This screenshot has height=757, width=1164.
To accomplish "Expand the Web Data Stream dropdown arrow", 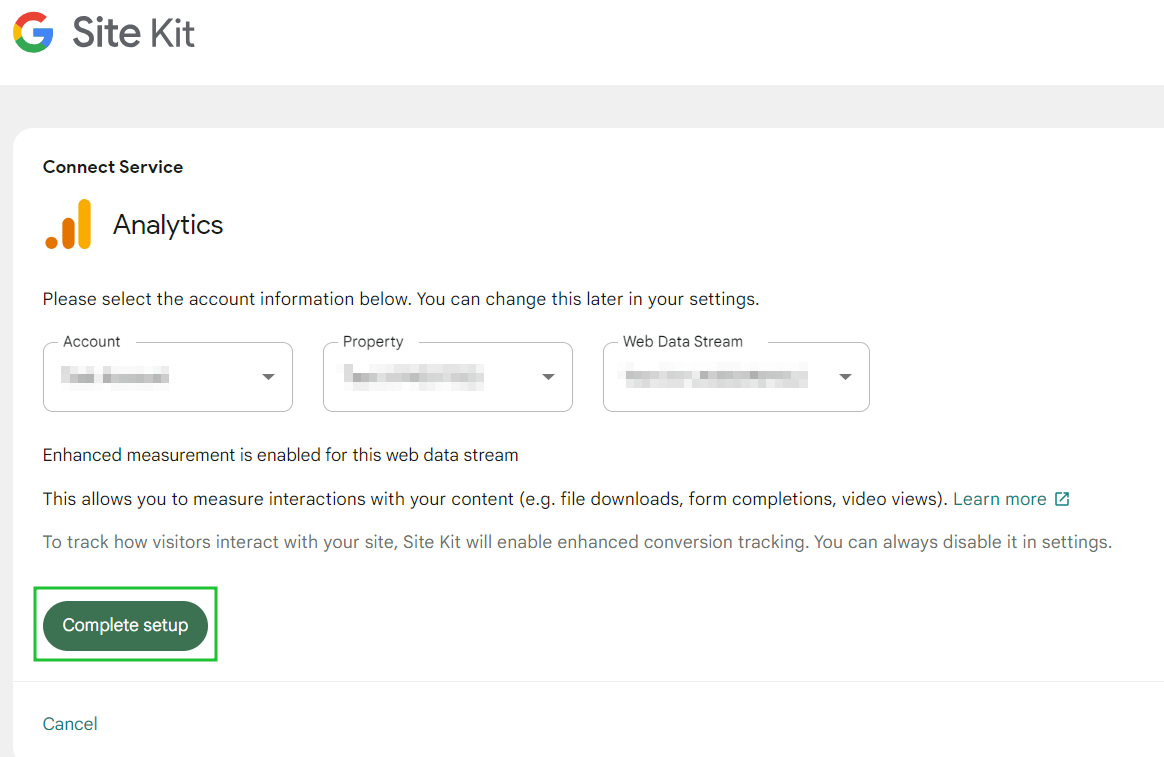I will point(845,377).
